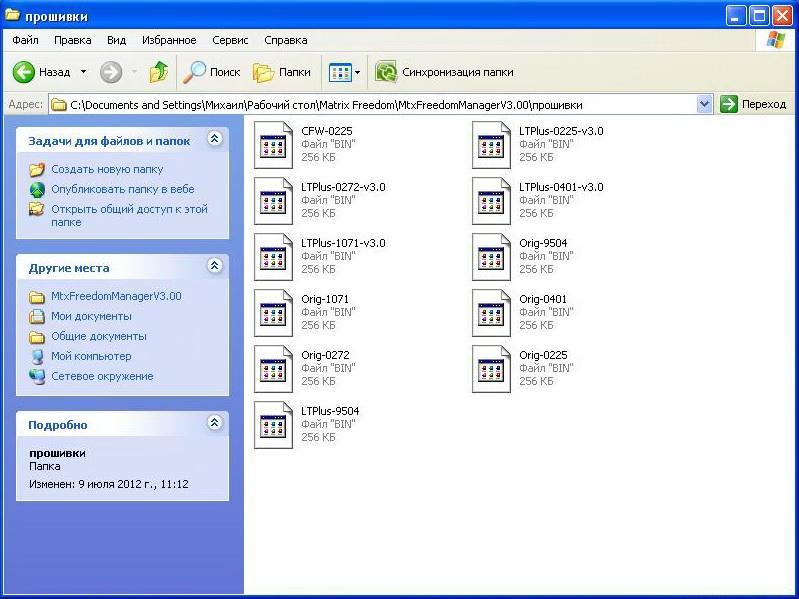Select the LTPlus-0401-v3.0 file icon
Screen dimensions: 799x599
point(491,201)
